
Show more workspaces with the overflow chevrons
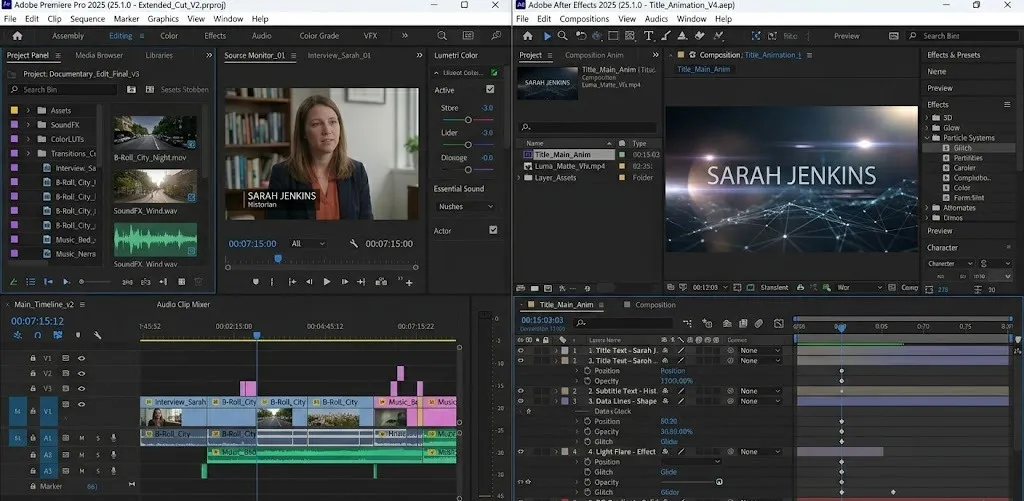click(x=405, y=36)
